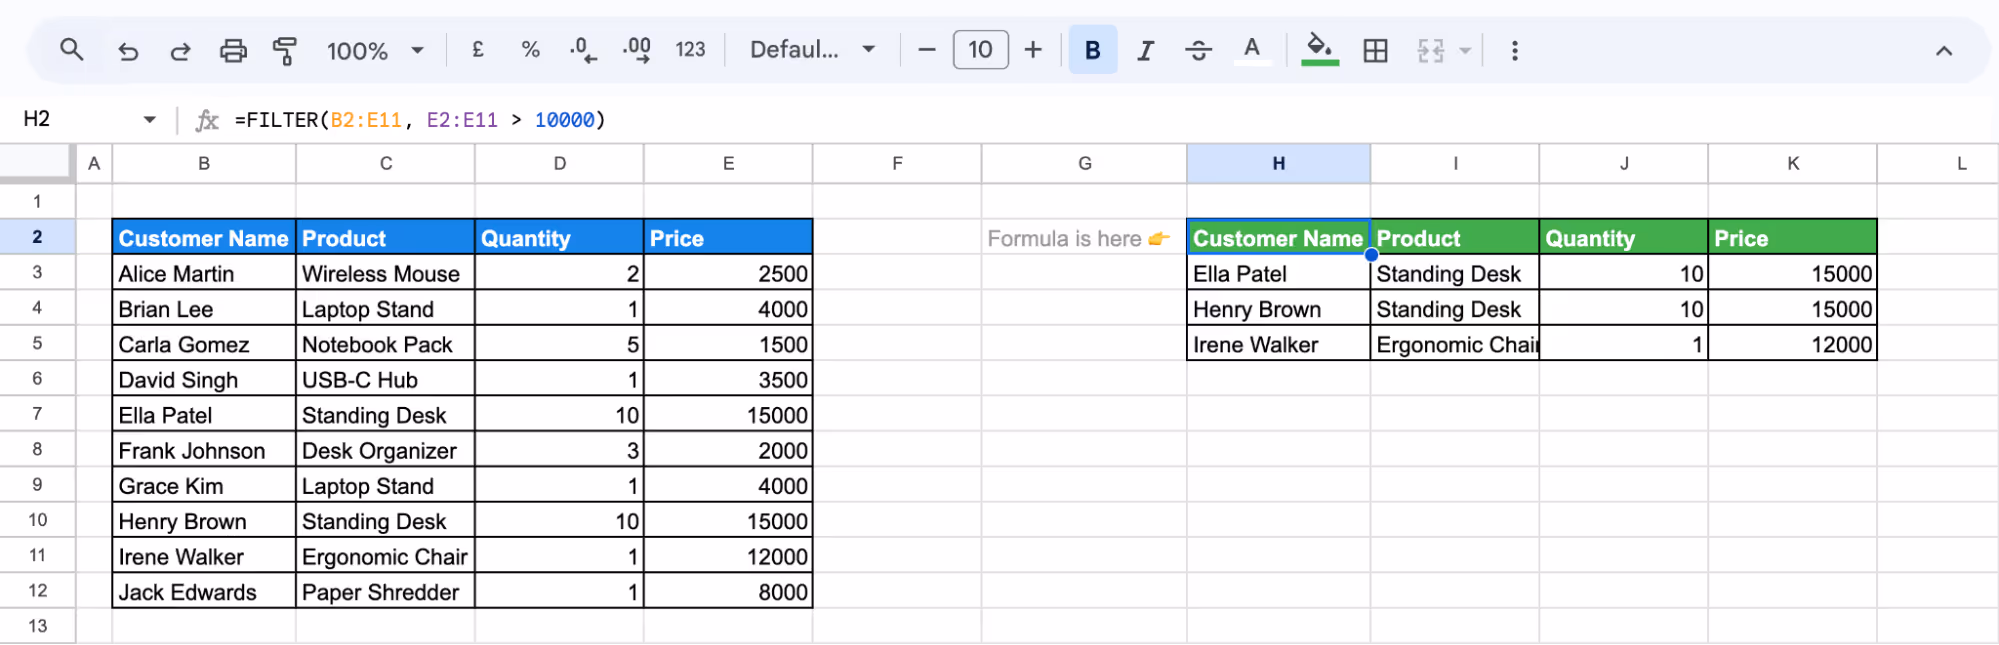Select row 7 header
This screenshot has width=1999, height=645.
point(37,414)
